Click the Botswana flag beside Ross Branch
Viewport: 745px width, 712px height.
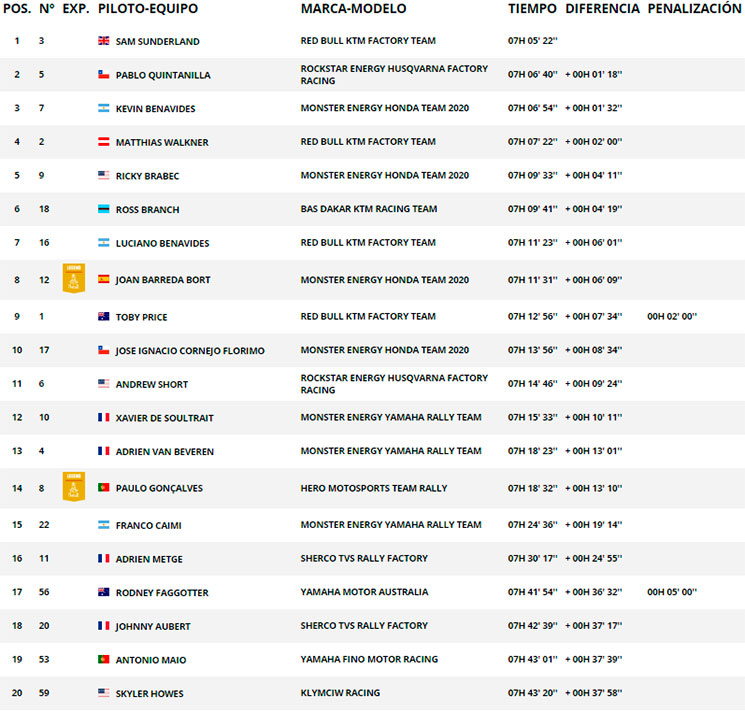pos(104,209)
